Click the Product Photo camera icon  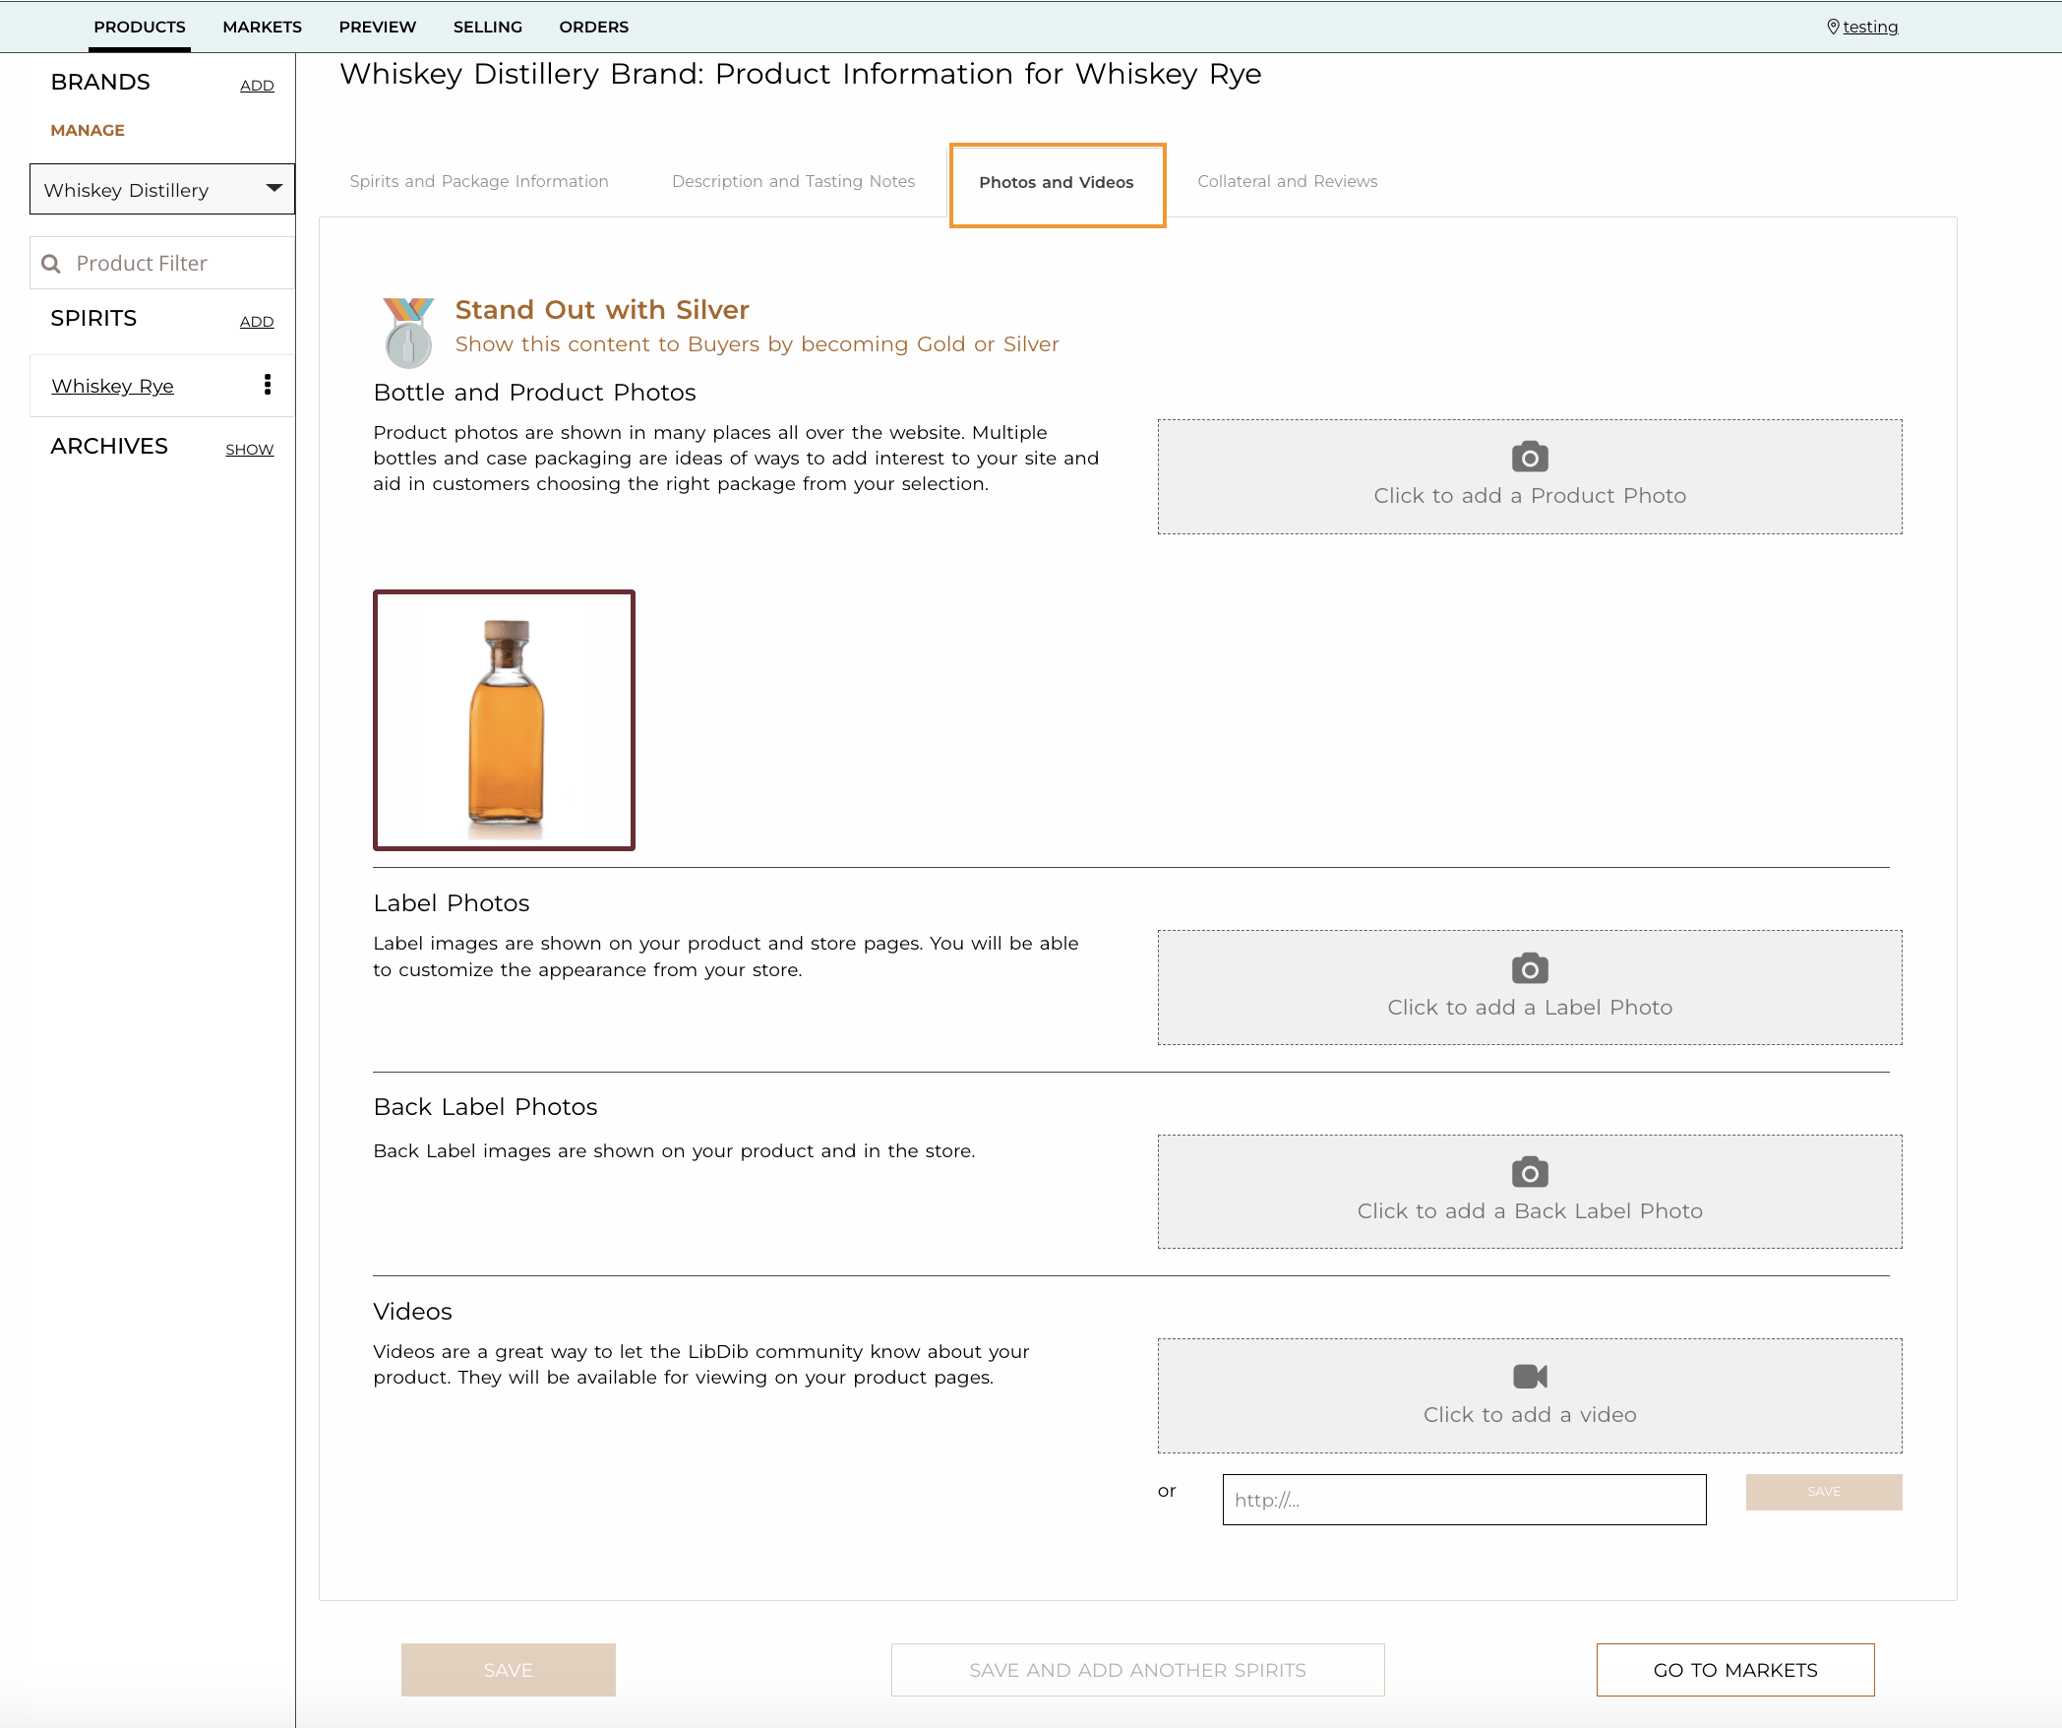point(1529,457)
